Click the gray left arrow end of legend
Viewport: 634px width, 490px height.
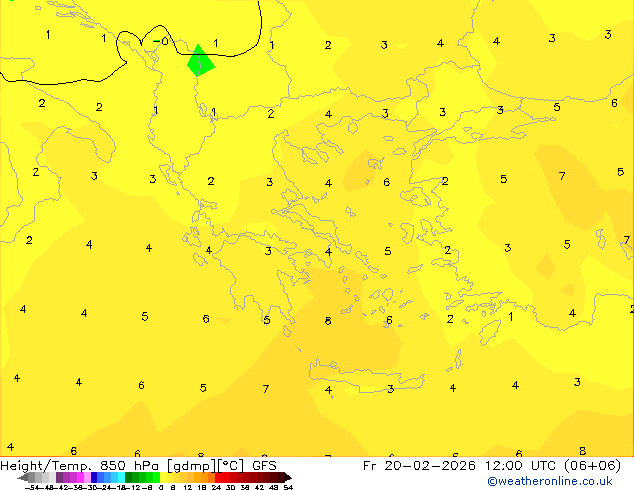tap(23, 477)
